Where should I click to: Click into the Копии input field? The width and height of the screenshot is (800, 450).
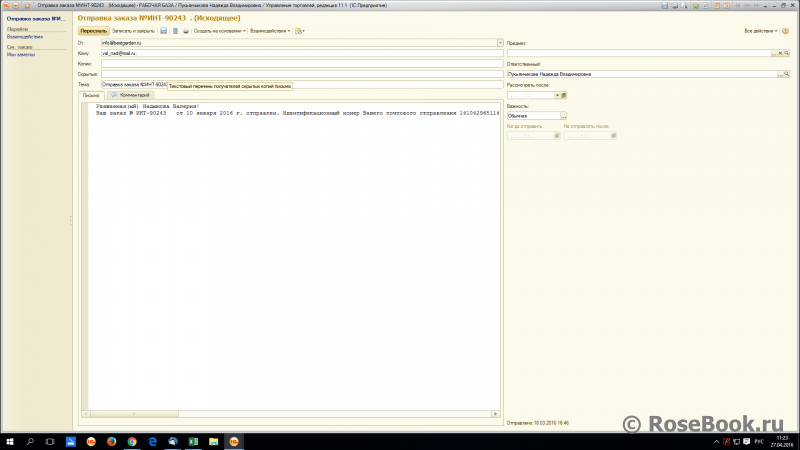pos(300,64)
